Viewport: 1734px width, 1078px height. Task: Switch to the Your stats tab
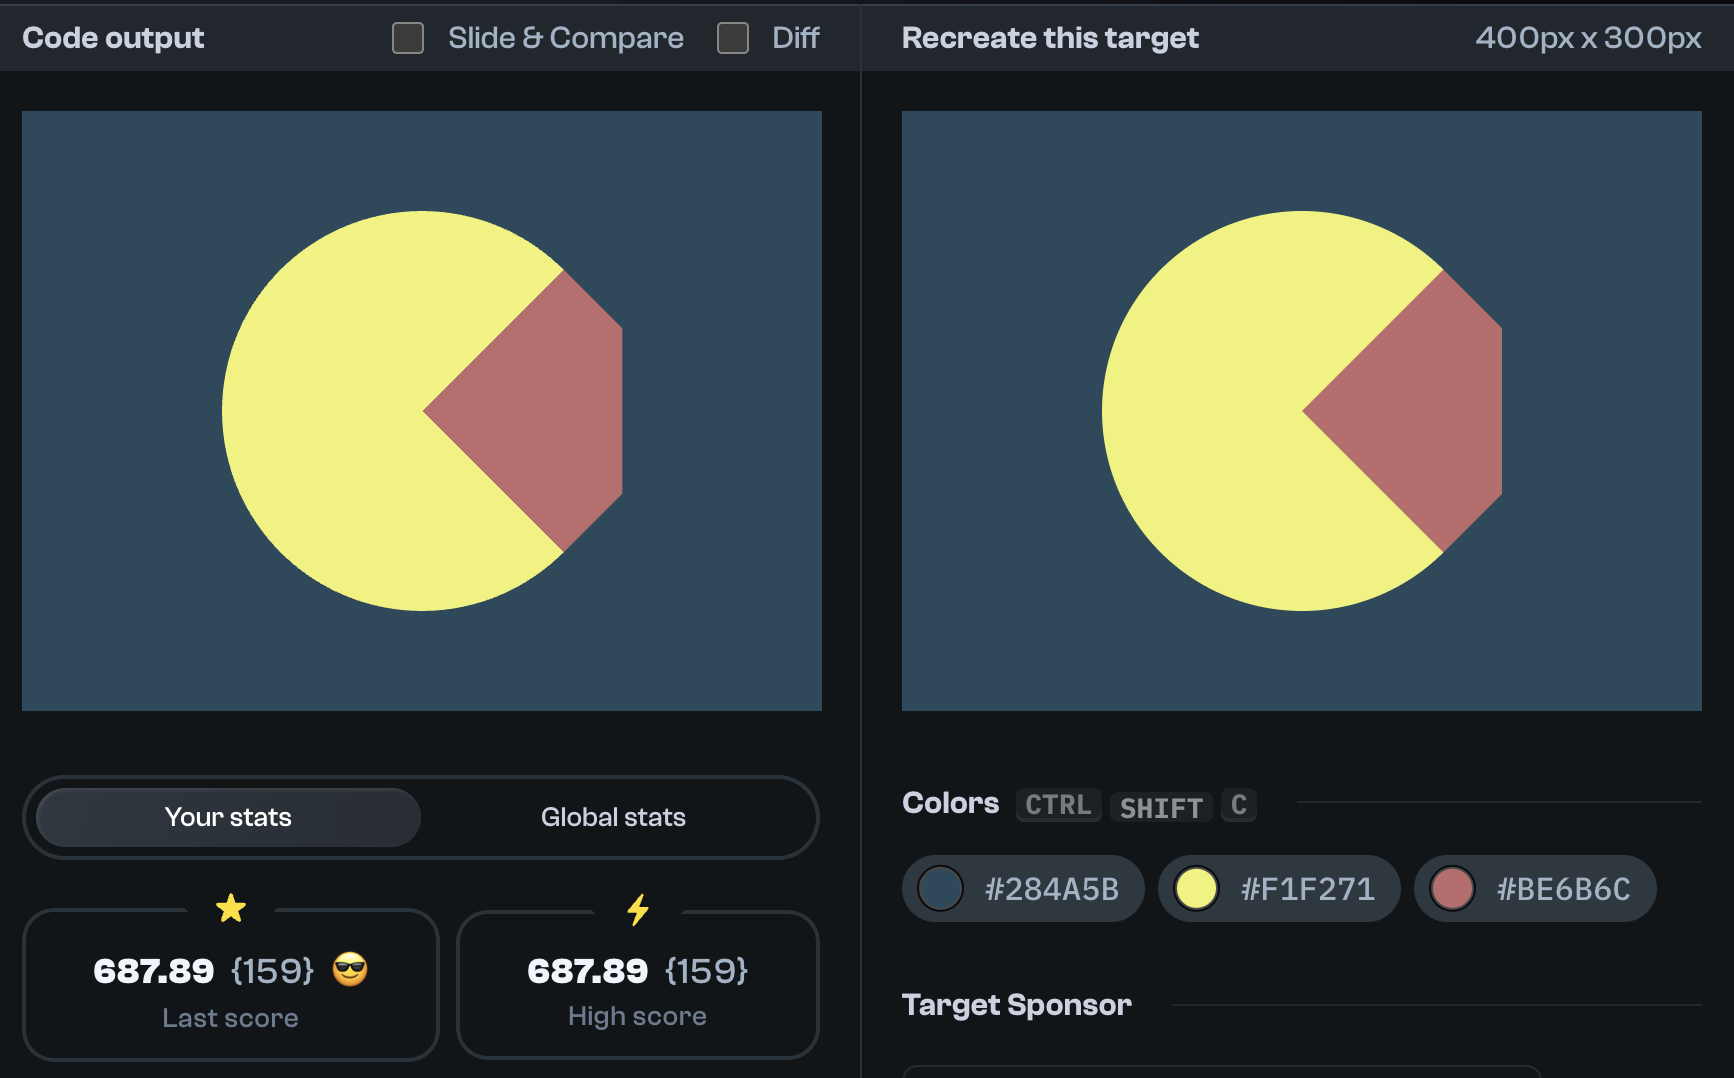(228, 817)
